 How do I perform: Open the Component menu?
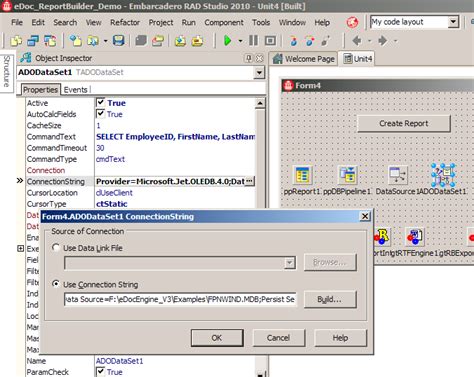pyautogui.click(x=224, y=22)
